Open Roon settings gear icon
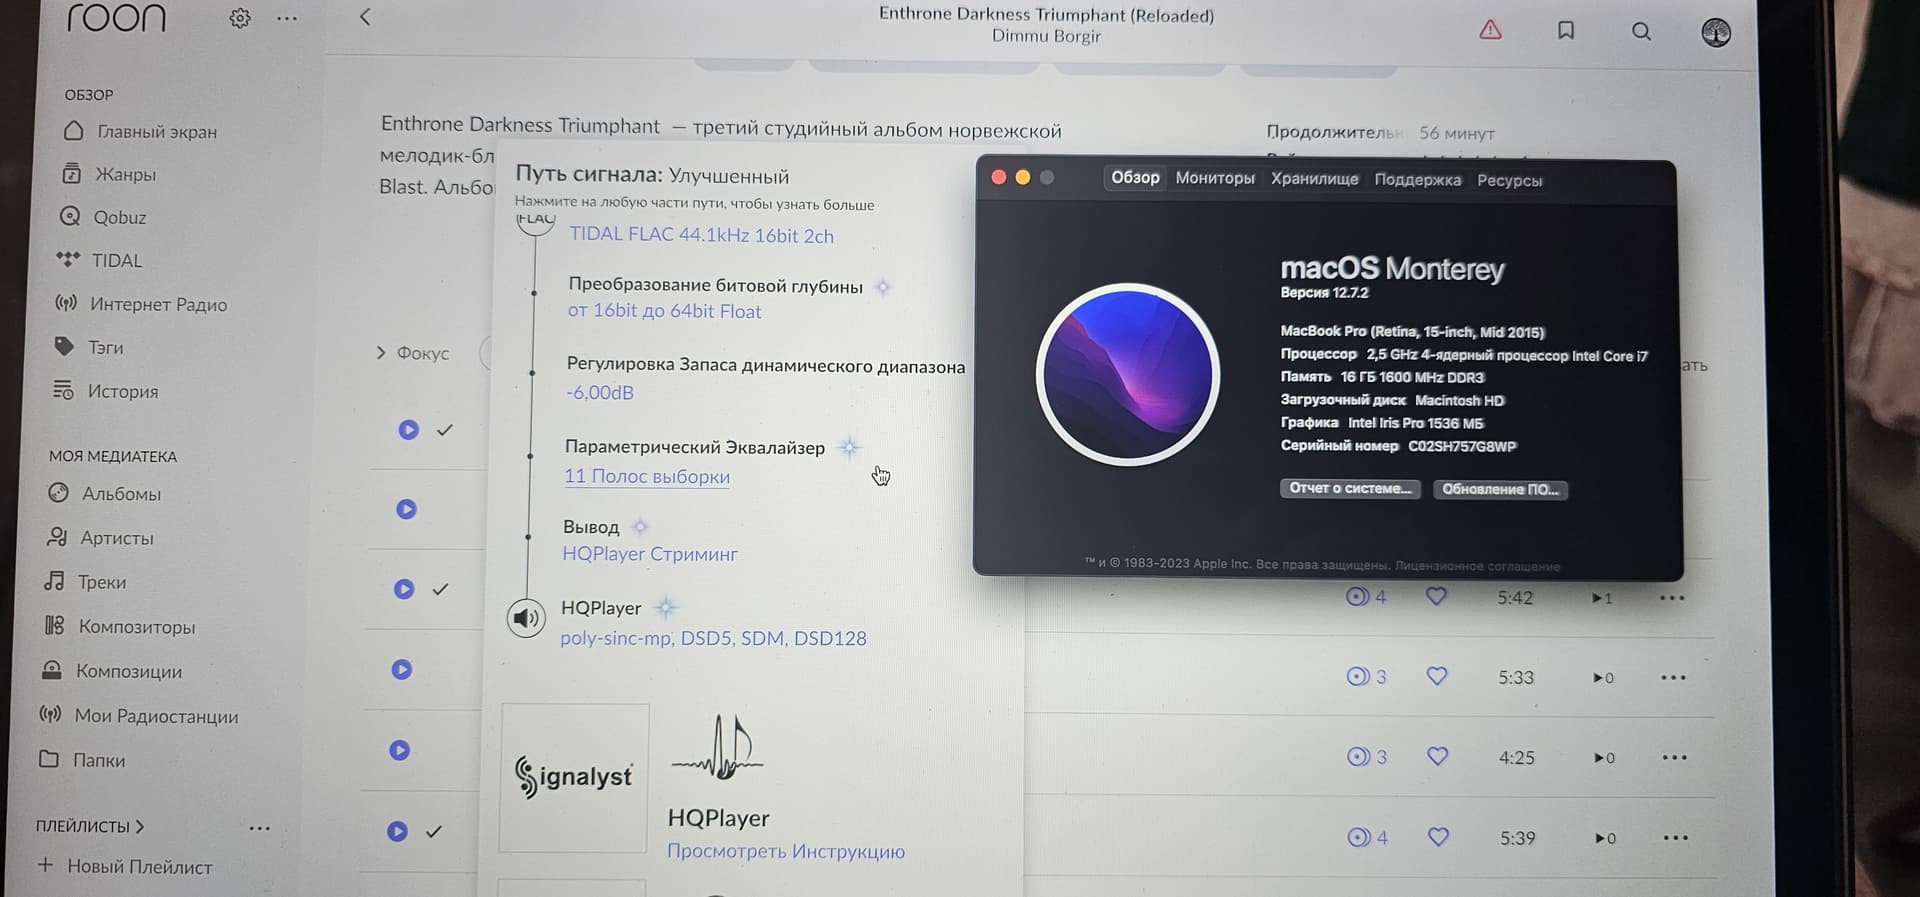 click(x=240, y=18)
